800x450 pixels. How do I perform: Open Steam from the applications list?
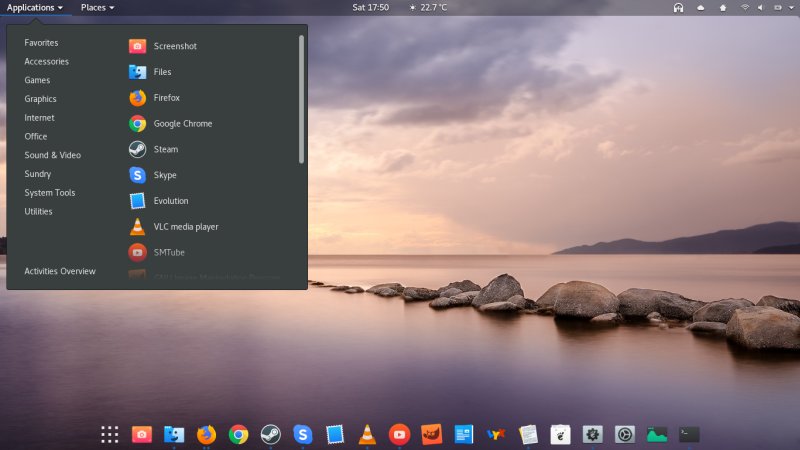165,149
